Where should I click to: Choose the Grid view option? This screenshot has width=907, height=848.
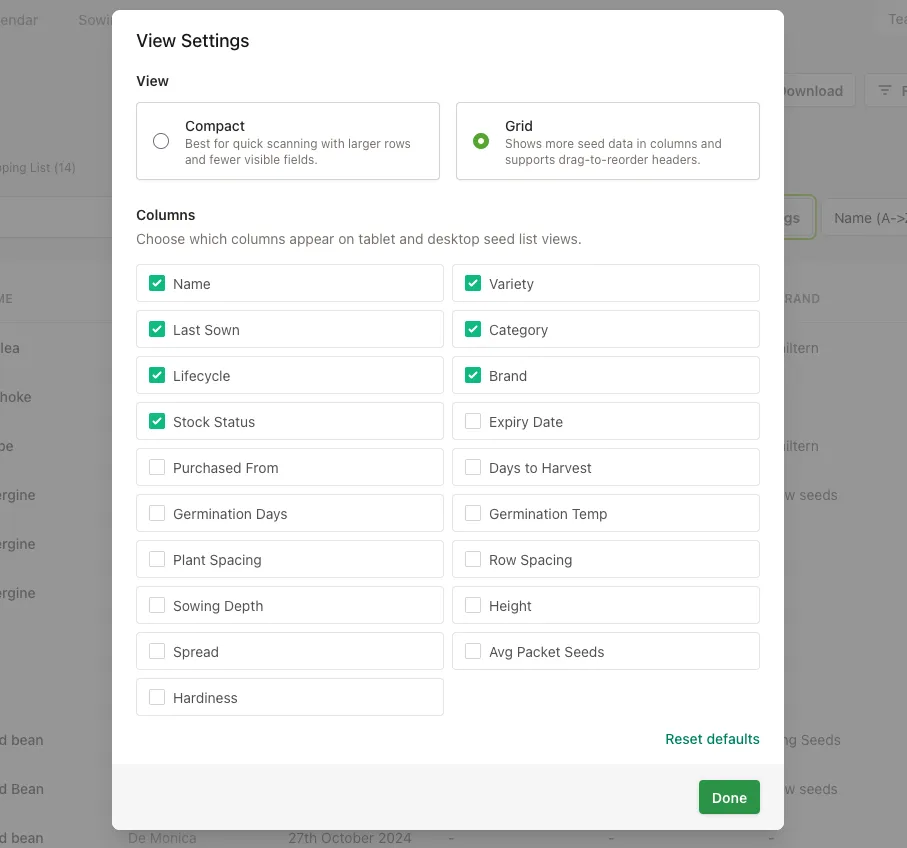tap(481, 141)
